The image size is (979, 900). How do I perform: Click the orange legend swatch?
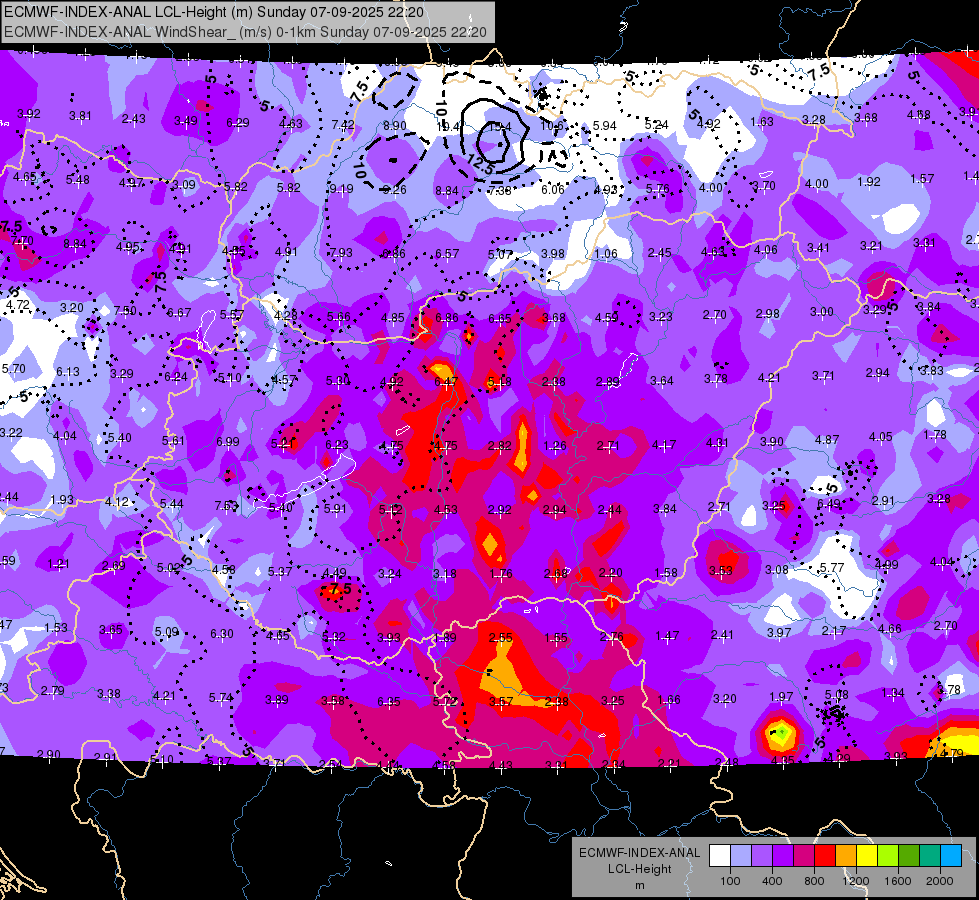coord(846,856)
